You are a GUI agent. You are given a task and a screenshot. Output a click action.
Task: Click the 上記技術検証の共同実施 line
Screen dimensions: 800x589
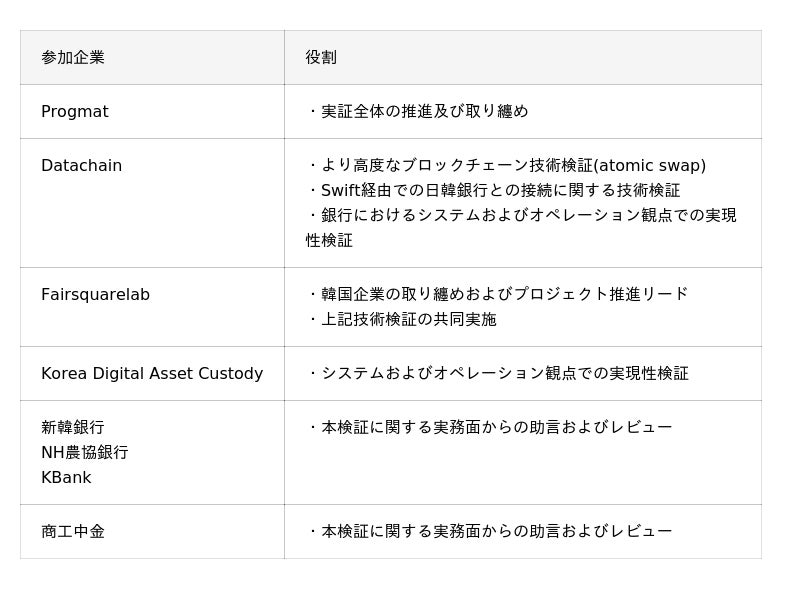[408, 320]
